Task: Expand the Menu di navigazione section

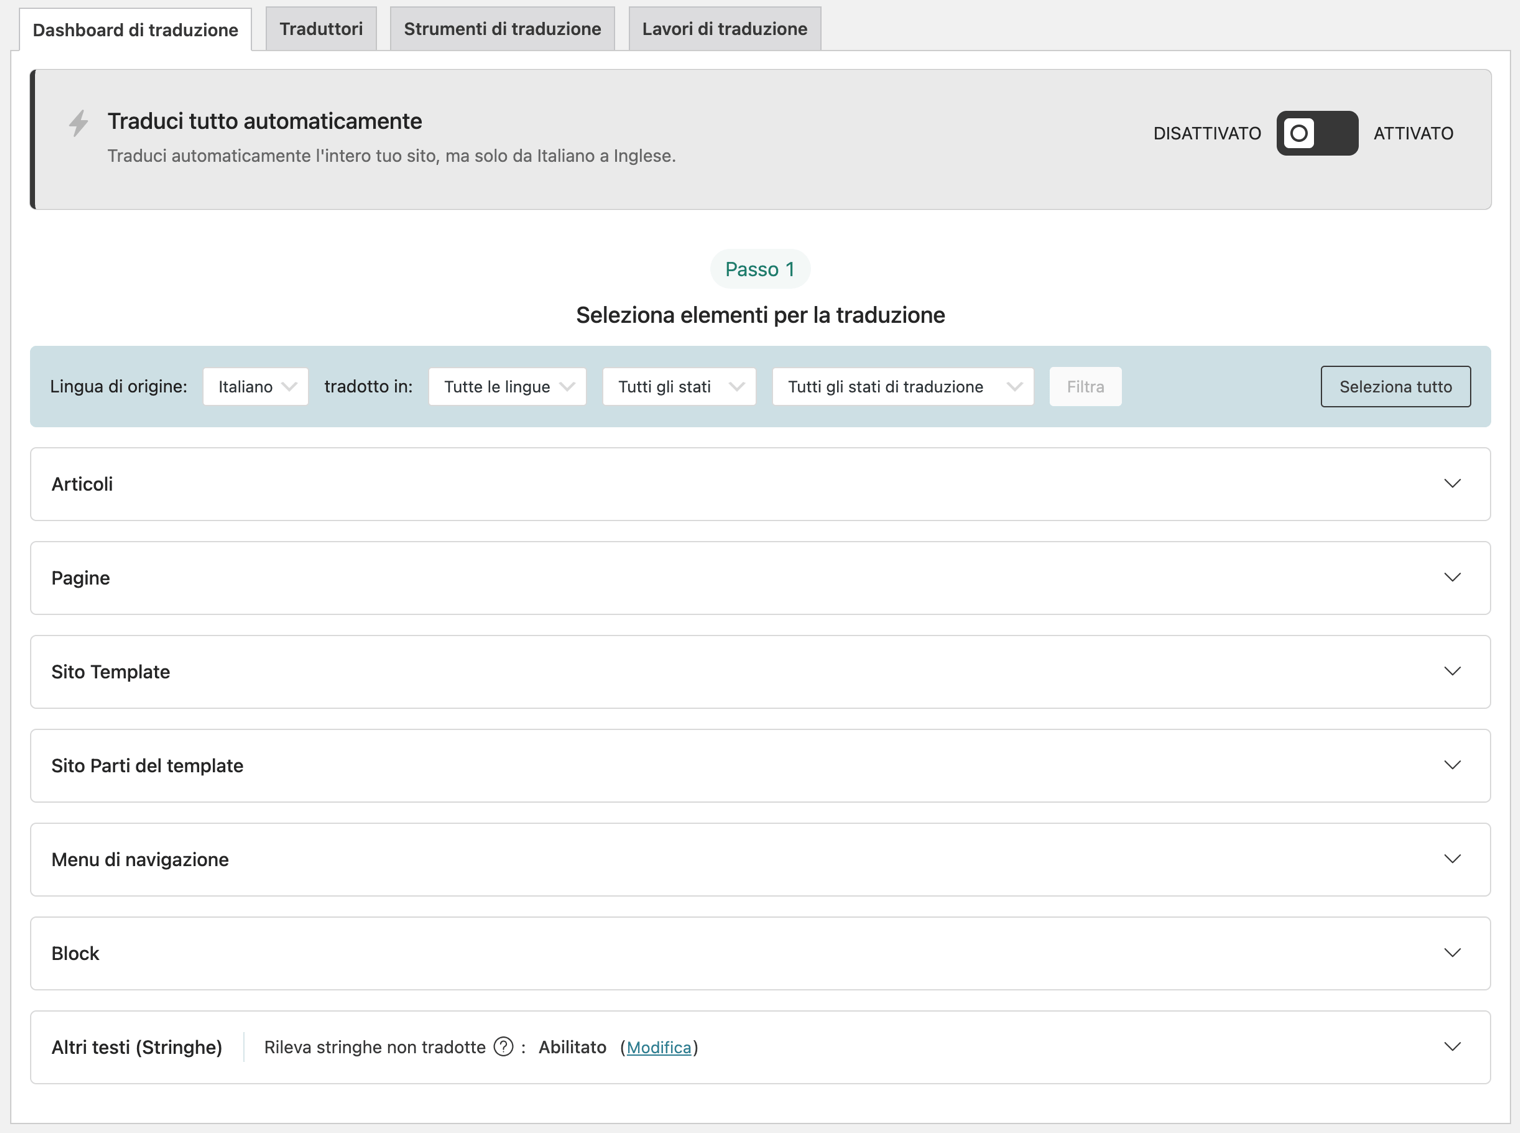Action: (x=1452, y=859)
